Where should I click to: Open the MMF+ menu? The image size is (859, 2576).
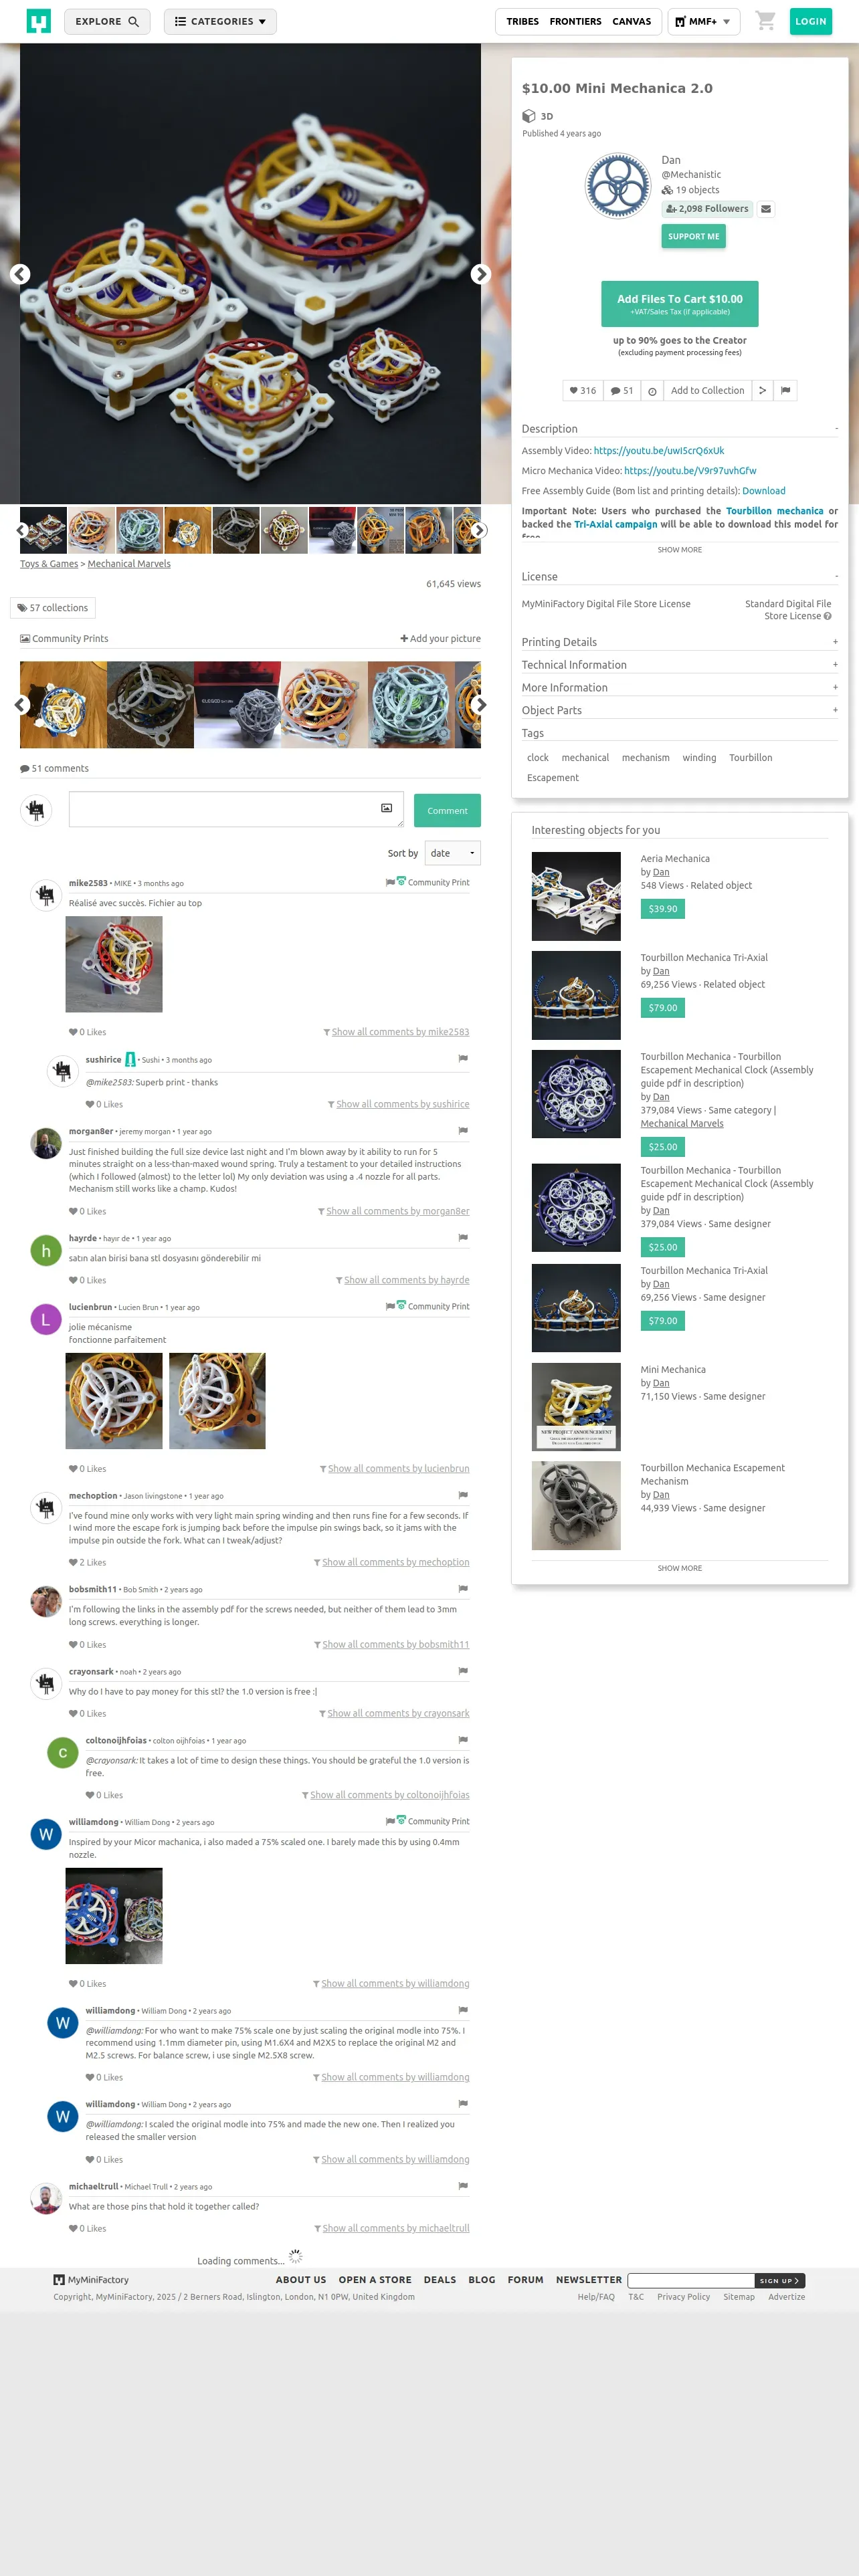coord(703,21)
